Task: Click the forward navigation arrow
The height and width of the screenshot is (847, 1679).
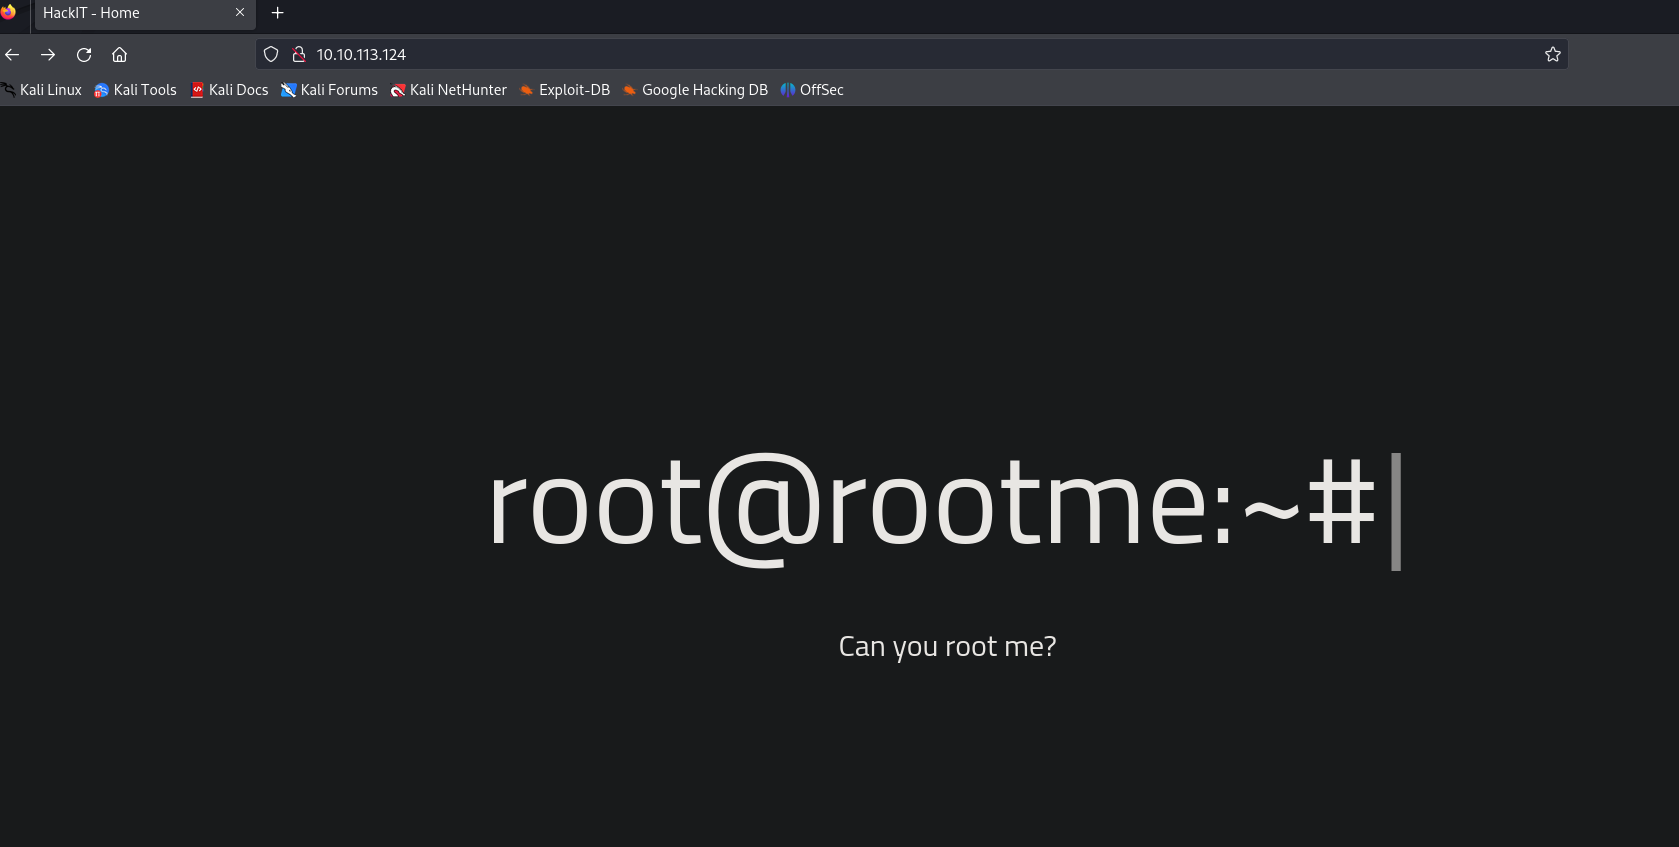Action: (x=48, y=55)
